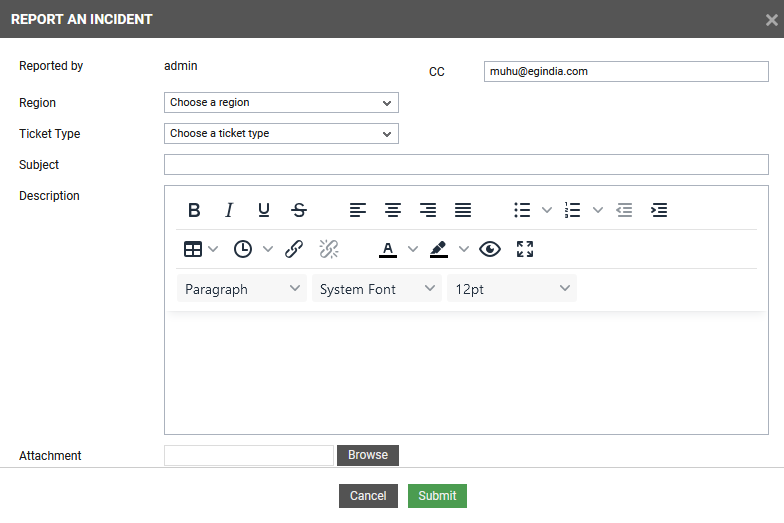Toggle the numbered list button

click(573, 210)
